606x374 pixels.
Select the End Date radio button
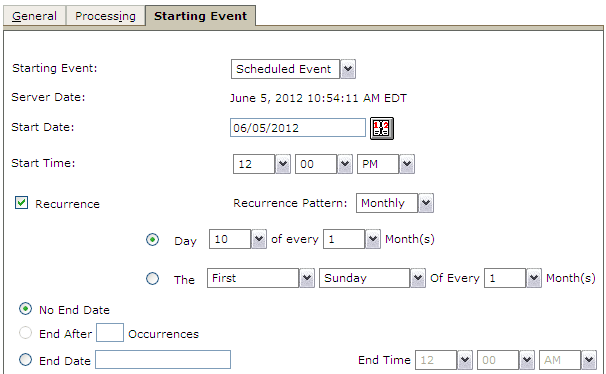(26, 360)
